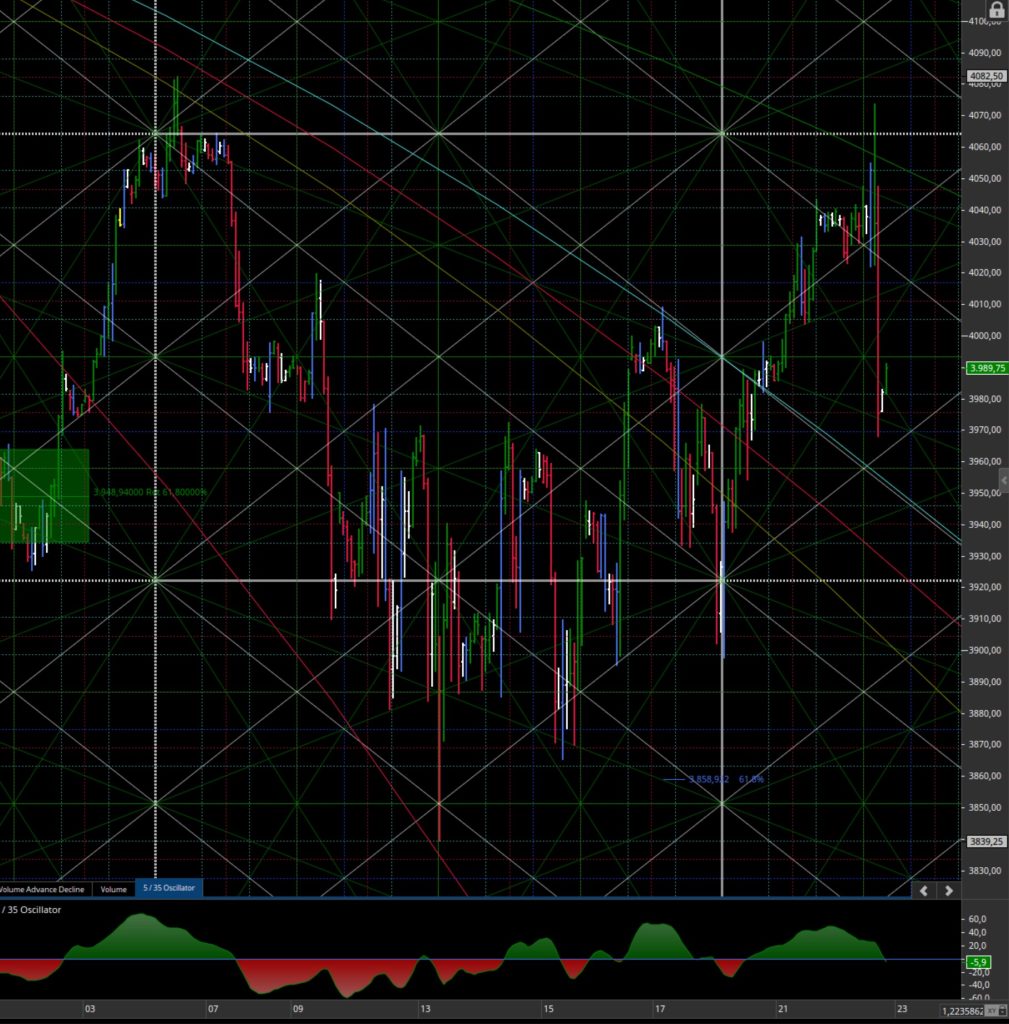Image resolution: width=1009 pixels, height=1024 pixels.
Task: Switch to the Volume indicator tab
Action: 114,889
